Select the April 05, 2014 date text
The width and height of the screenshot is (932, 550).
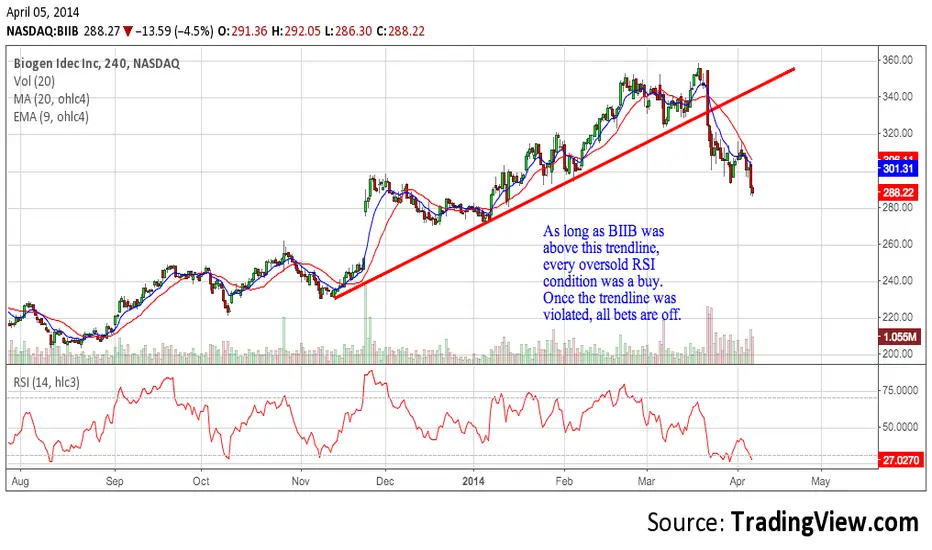click(x=42, y=12)
